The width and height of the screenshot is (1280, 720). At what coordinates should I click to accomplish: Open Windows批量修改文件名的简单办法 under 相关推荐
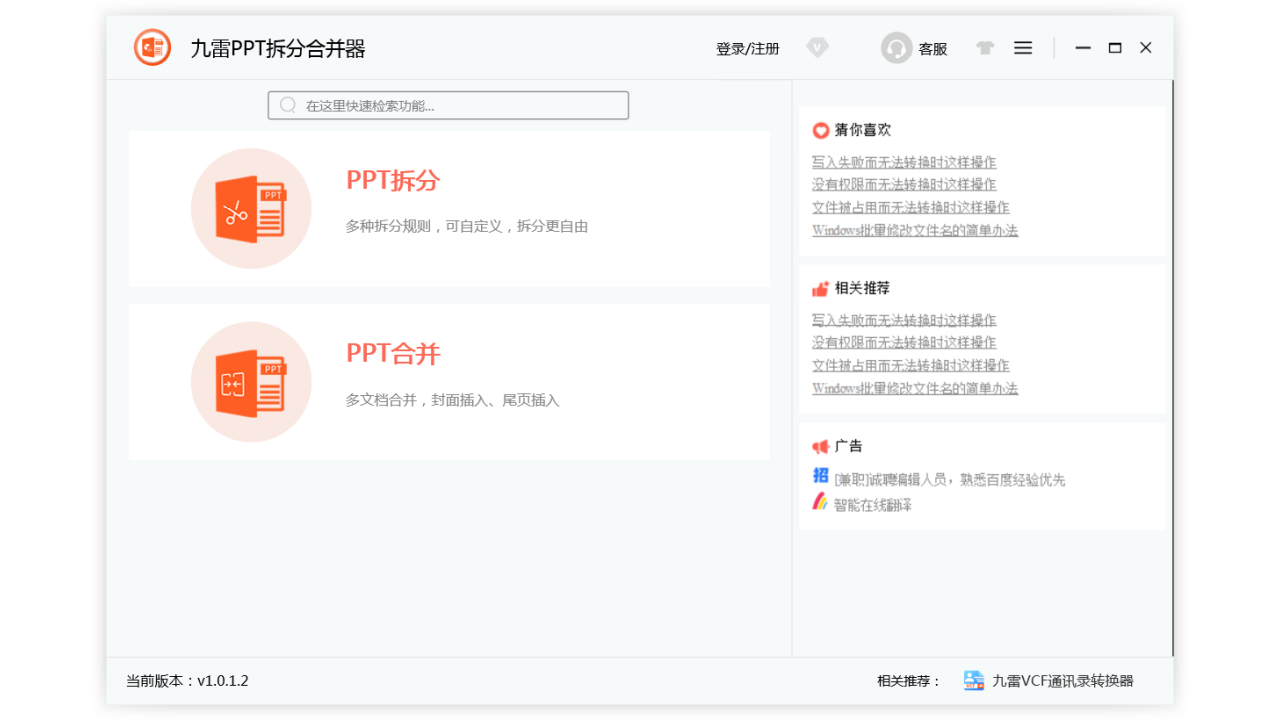(x=915, y=388)
